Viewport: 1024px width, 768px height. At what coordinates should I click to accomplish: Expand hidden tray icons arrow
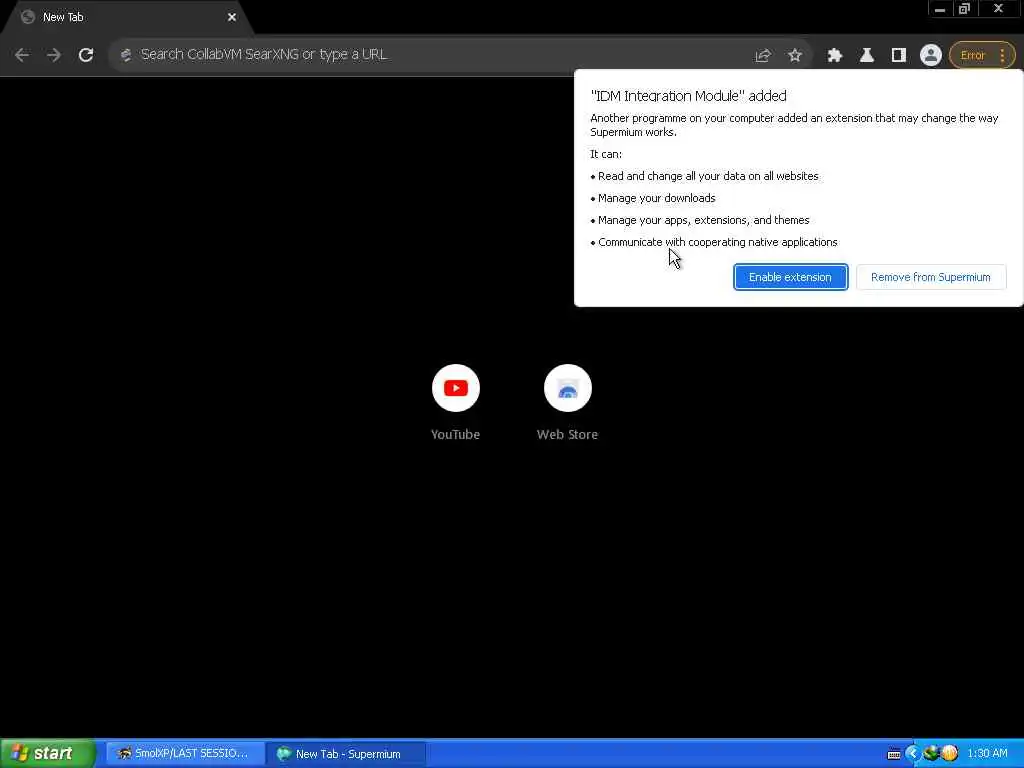point(913,754)
